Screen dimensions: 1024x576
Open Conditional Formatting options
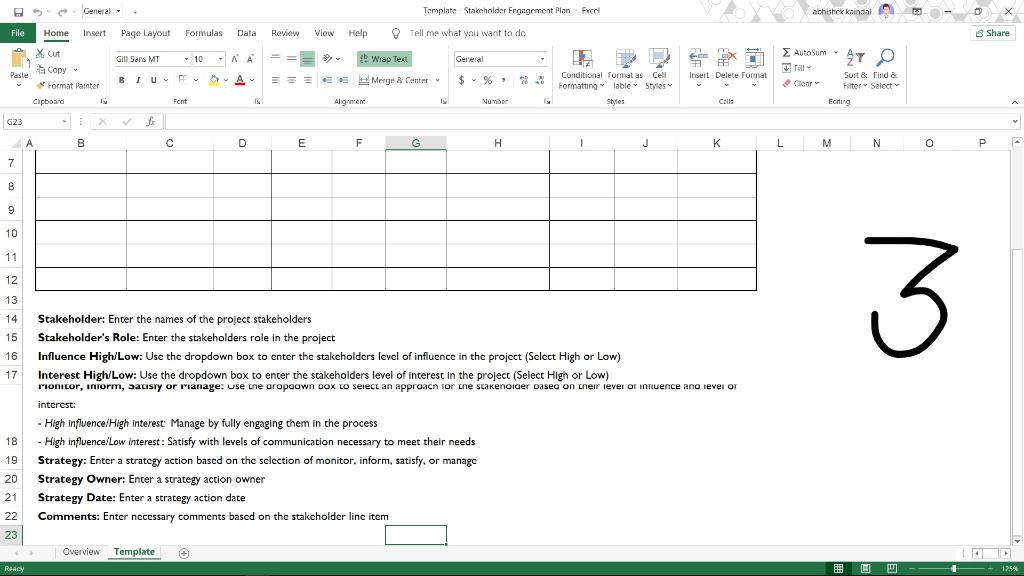[581, 70]
